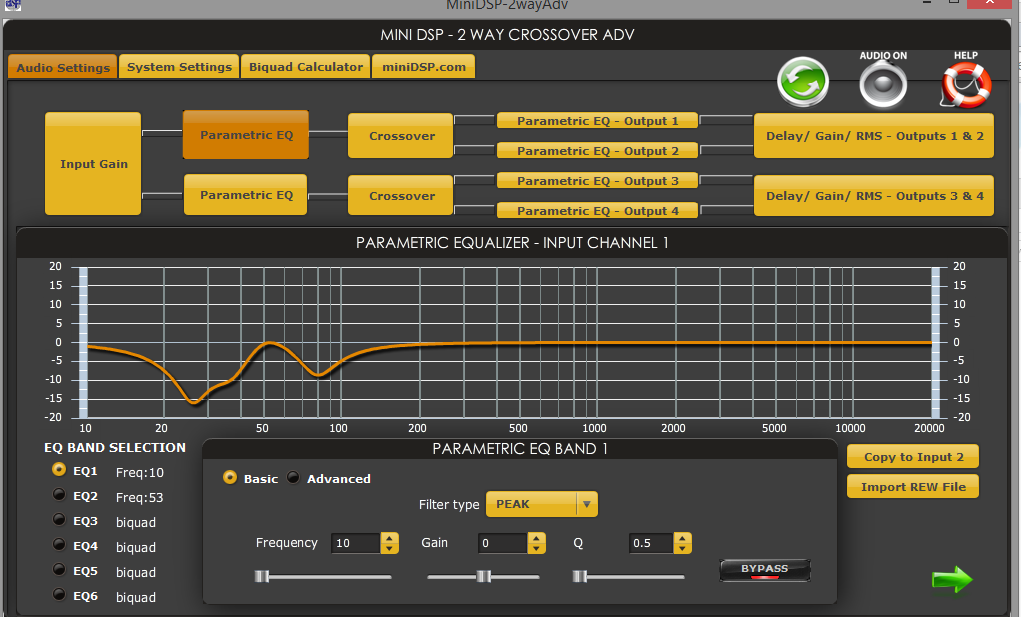The width and height of the screenshot is (1021, 617).
Task: Click the Gain slider handle
Action: tap(483, 577)
